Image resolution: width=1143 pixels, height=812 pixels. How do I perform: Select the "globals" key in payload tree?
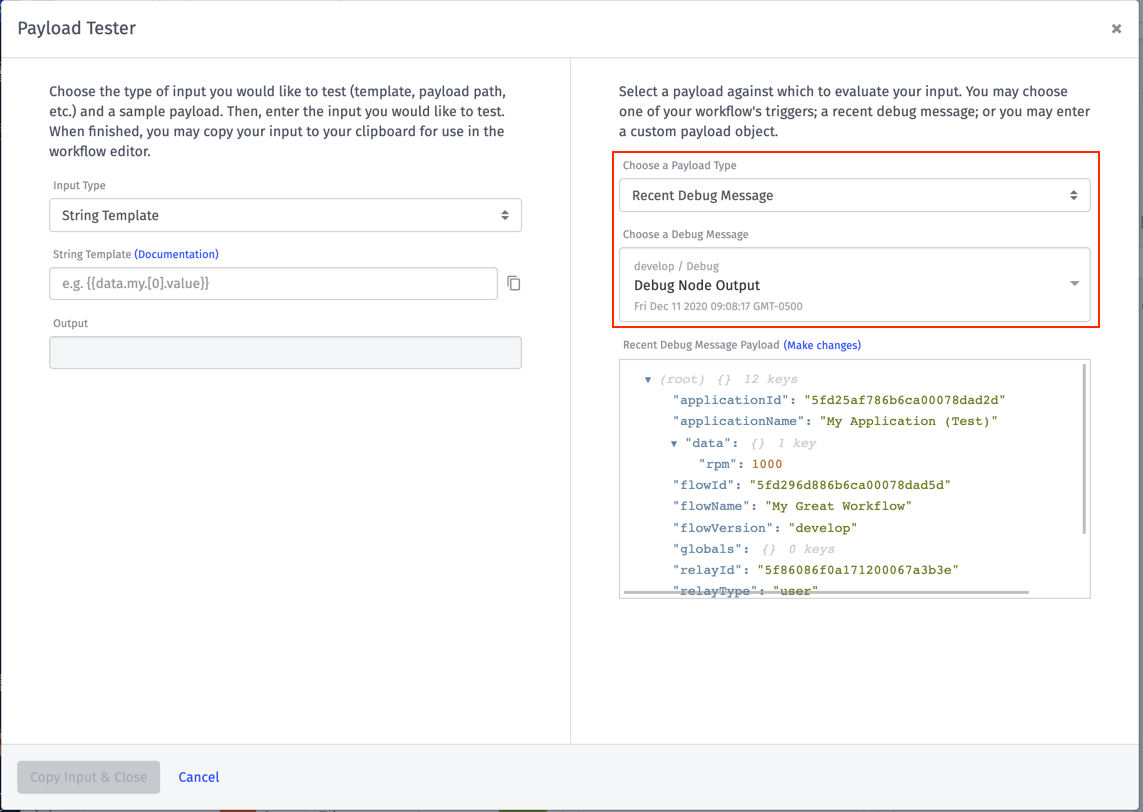707,549
